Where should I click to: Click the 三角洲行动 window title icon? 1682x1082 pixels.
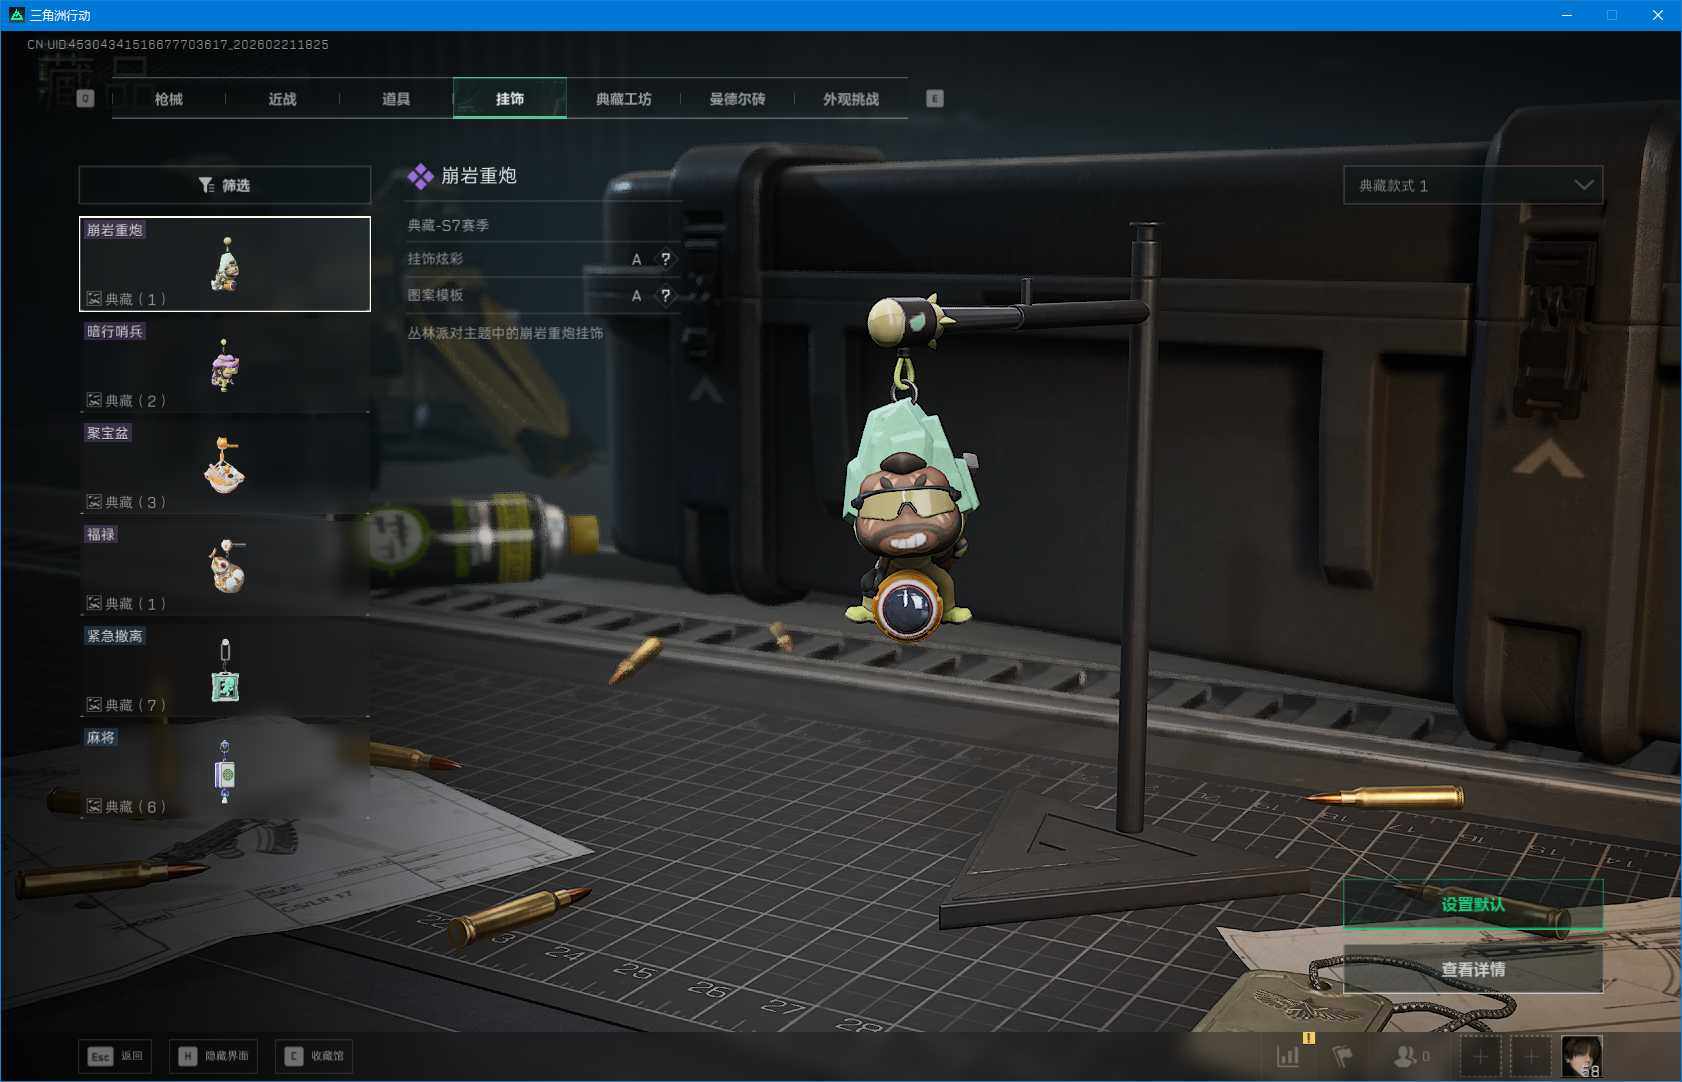click(x=17, y=15)
